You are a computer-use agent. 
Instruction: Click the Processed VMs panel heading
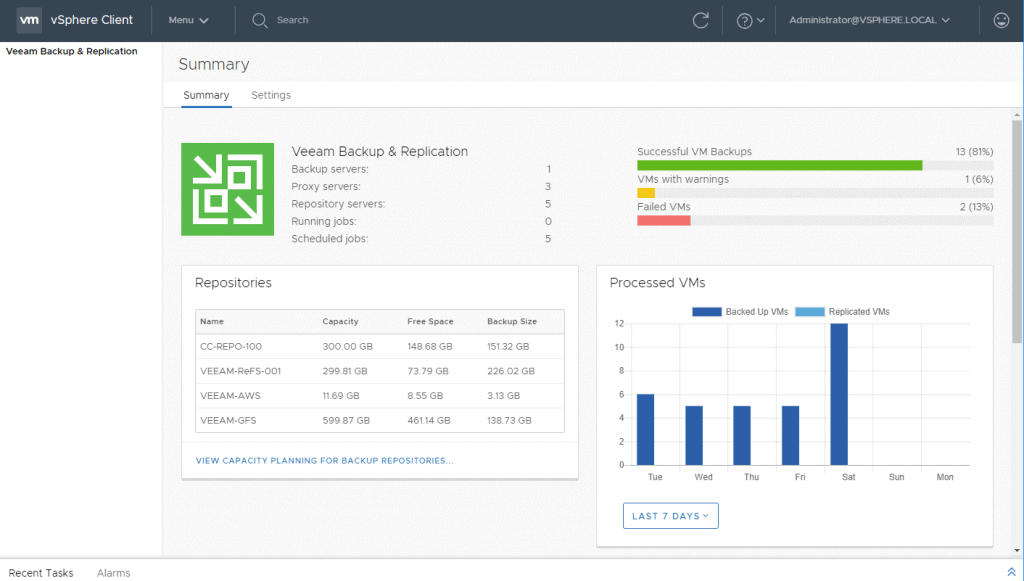[x=658, y=283]
